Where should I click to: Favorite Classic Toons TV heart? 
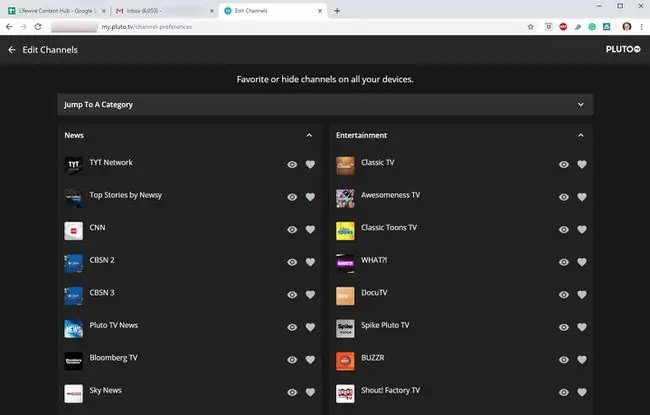coord(582,230)
